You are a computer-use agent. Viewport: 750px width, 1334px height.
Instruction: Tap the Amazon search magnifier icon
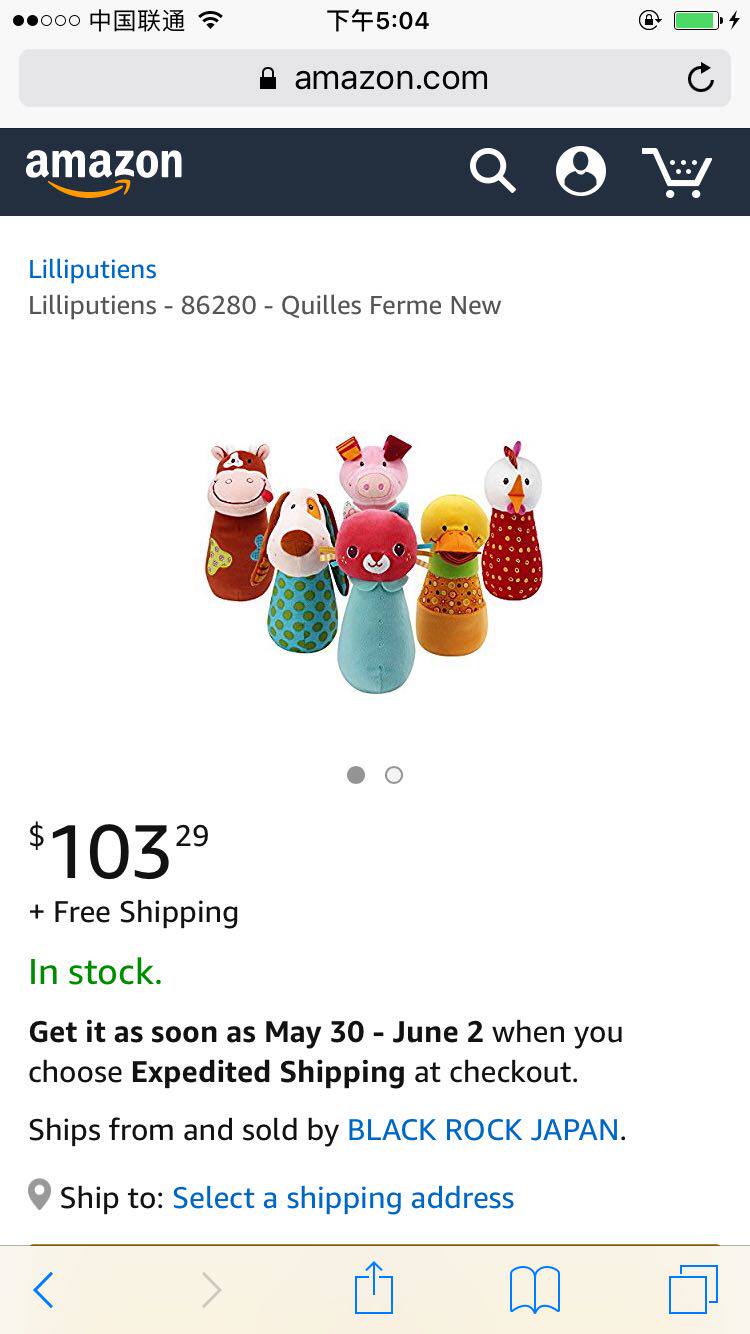[x=492, y=171]
